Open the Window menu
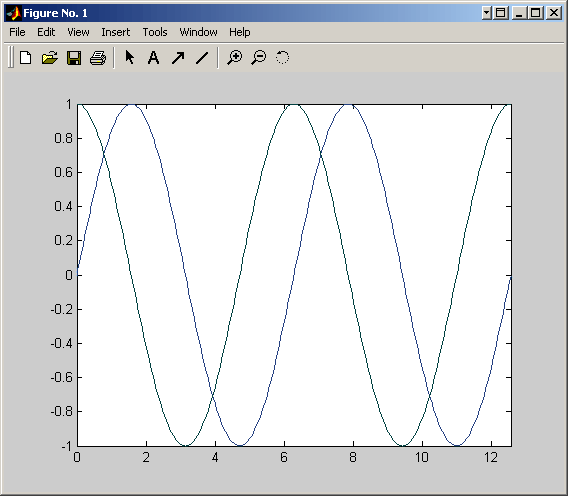Screen dimensions: 568x496 (198, 32)
